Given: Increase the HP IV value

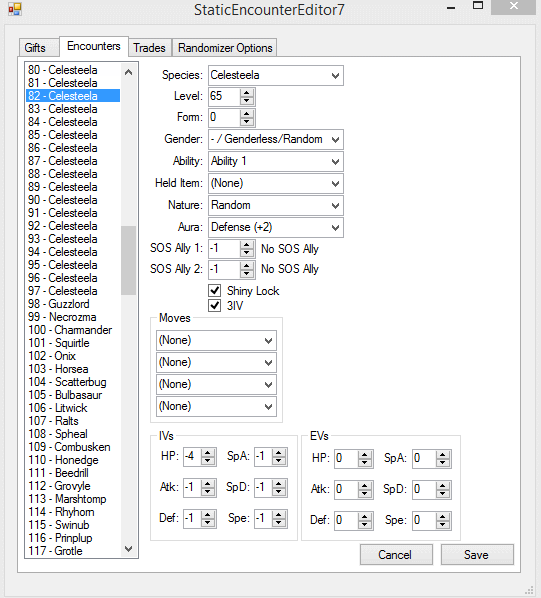Looking at the screenshot, I should [x=208, y=453].
